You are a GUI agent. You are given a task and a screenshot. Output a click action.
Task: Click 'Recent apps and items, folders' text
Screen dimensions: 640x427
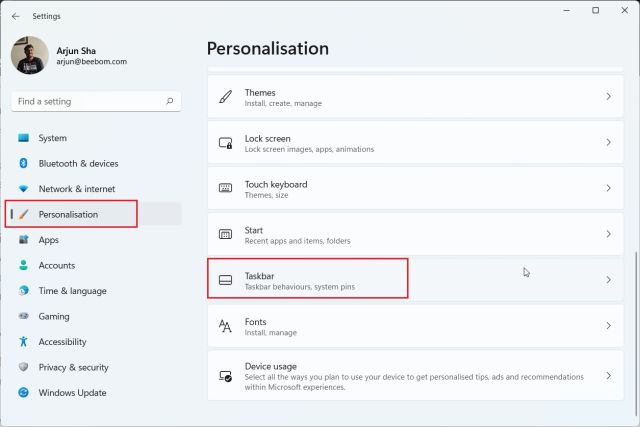click(x=297, y=241)
